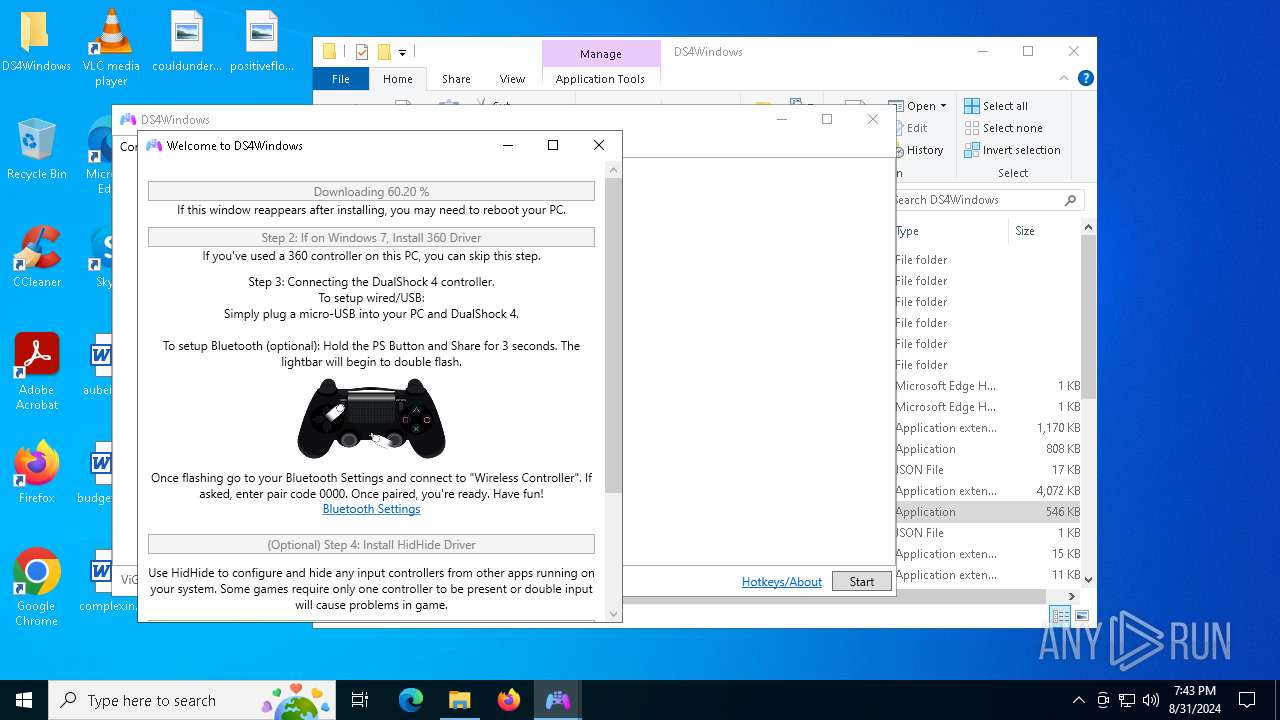The height and width of the screenshot is (720, 1280).
Task: Collapse the Explorer ribbon chevron
Action: (1063, 78)
